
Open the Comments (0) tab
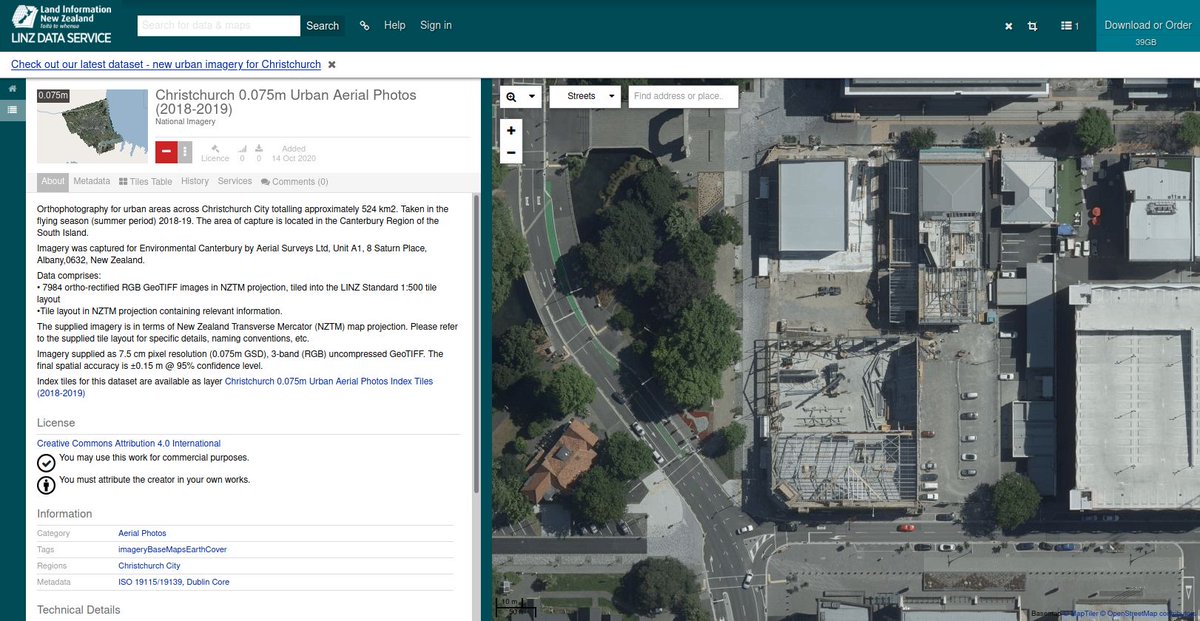(294, 182)
